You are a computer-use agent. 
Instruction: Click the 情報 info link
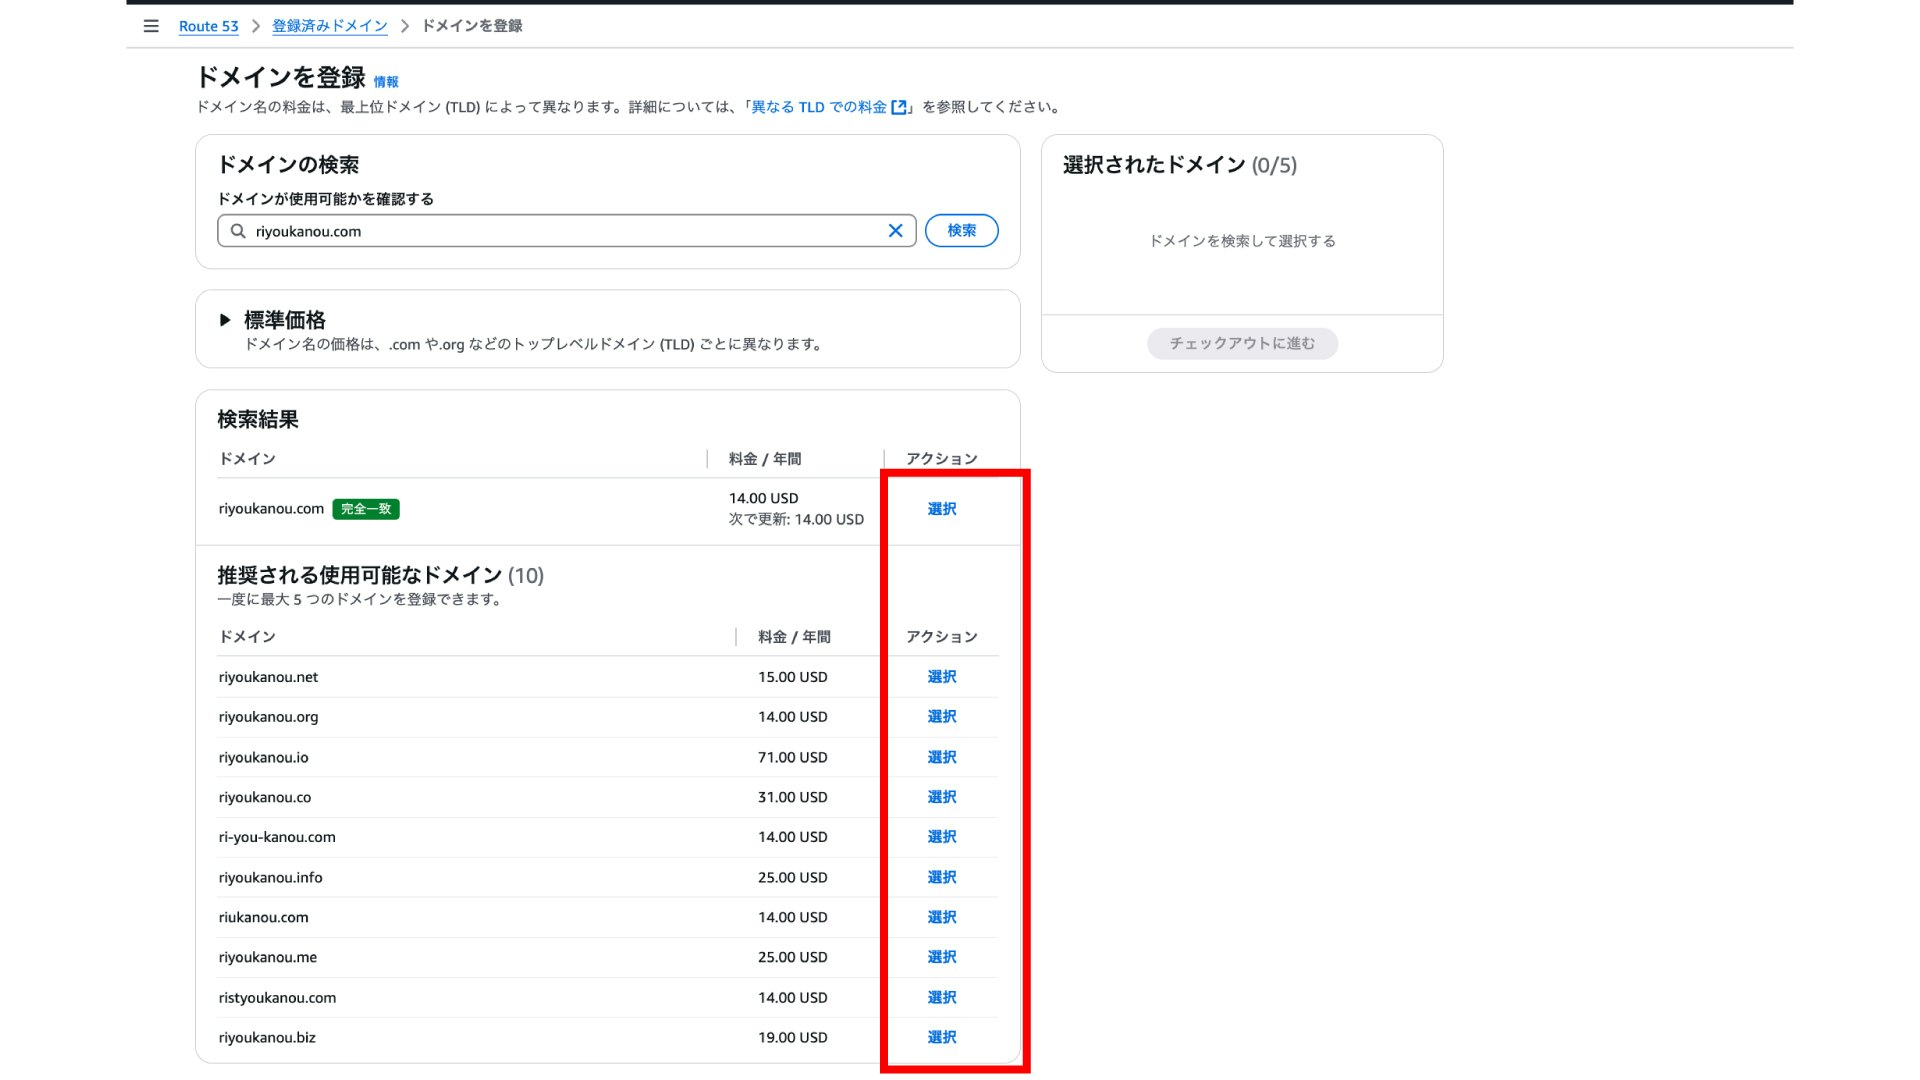386,82
